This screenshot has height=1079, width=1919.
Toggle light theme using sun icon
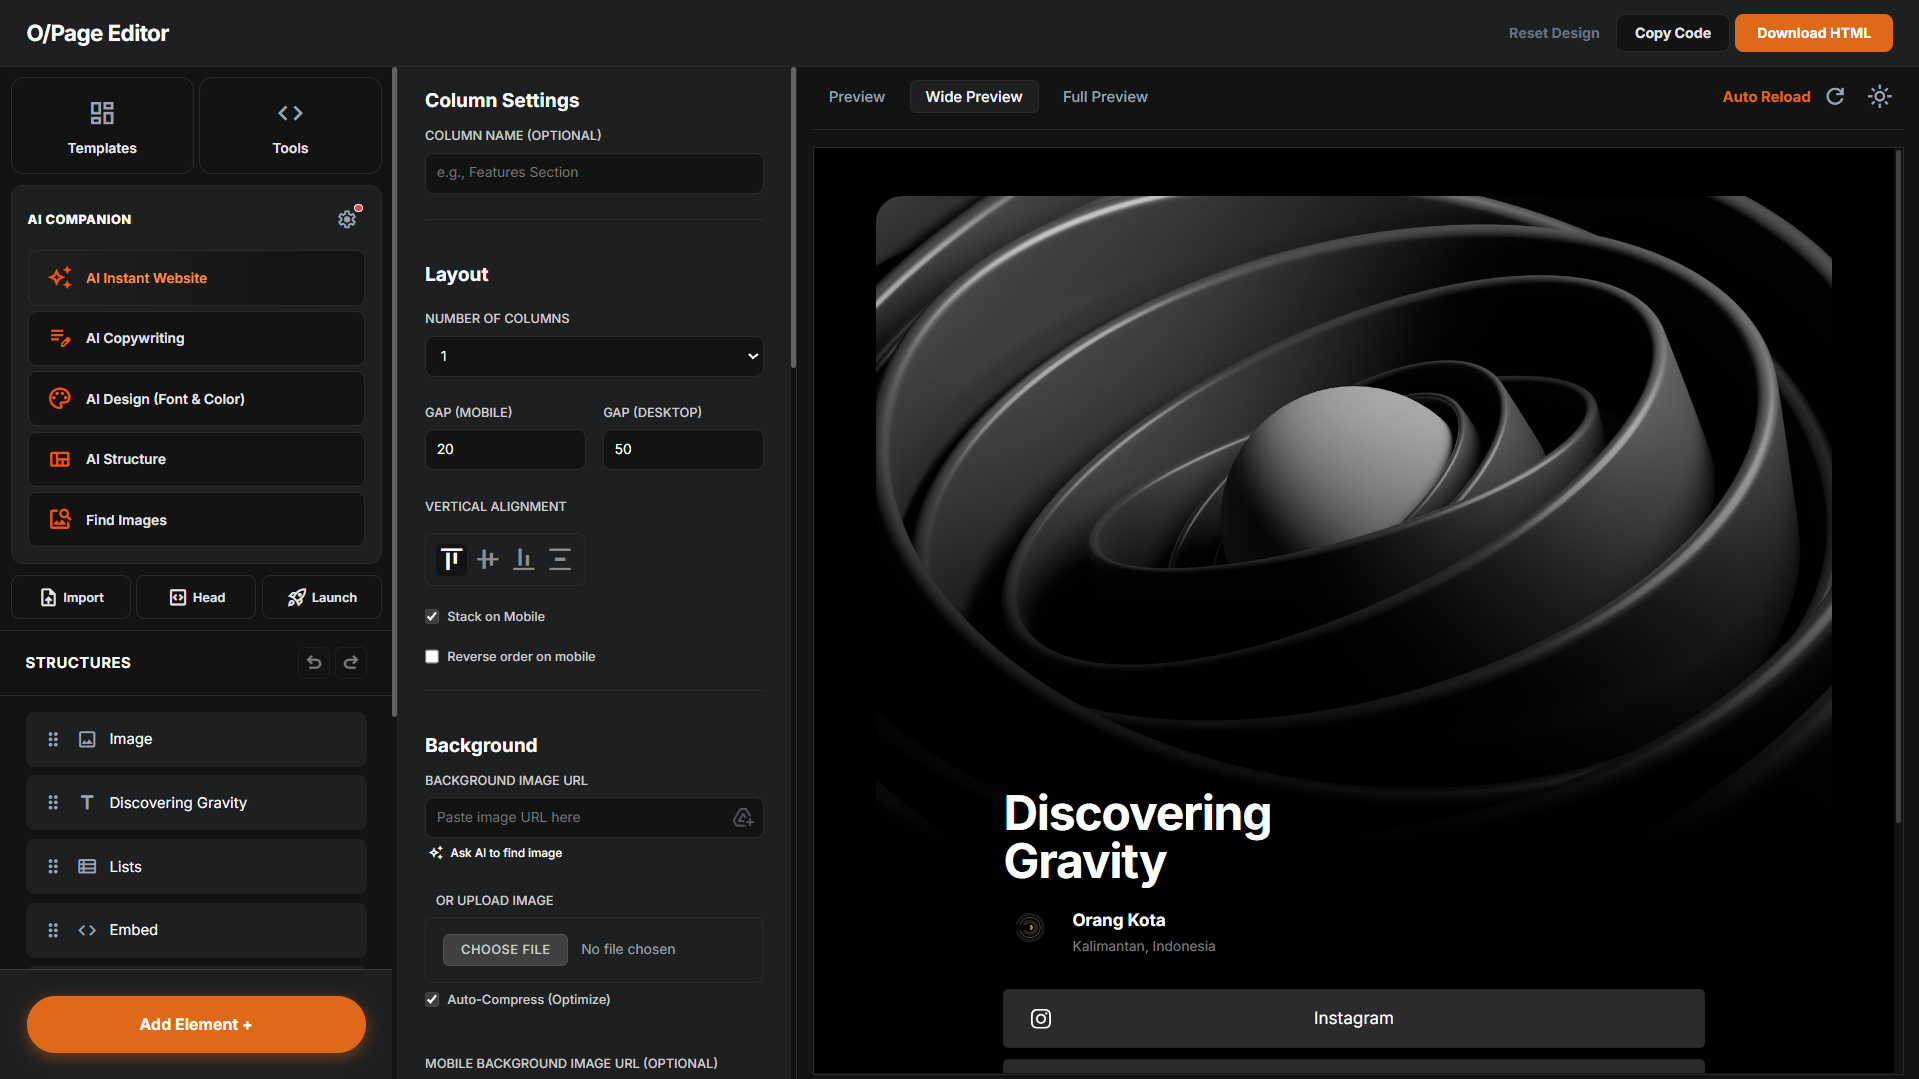click(x=1879, y=96)
